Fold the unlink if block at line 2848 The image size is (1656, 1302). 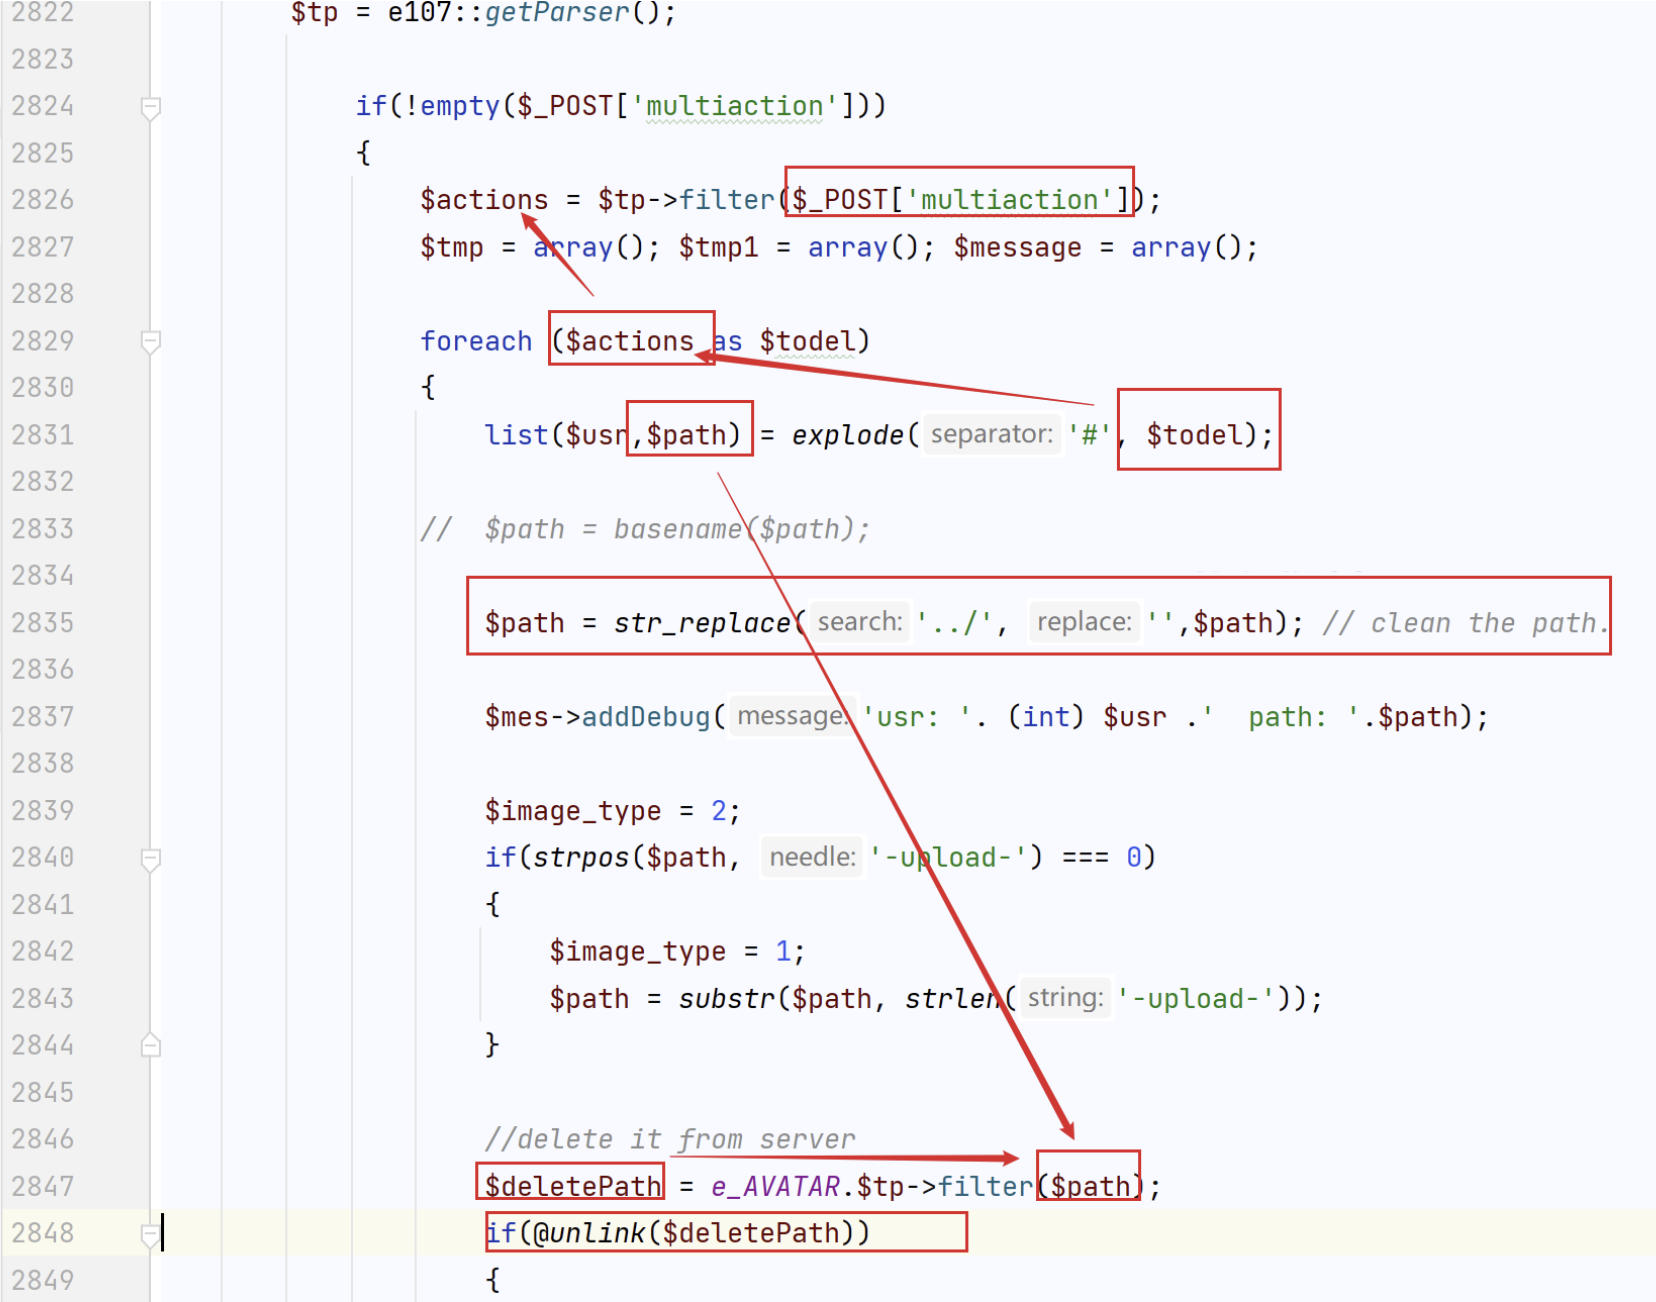click(x=150, y=1234)
